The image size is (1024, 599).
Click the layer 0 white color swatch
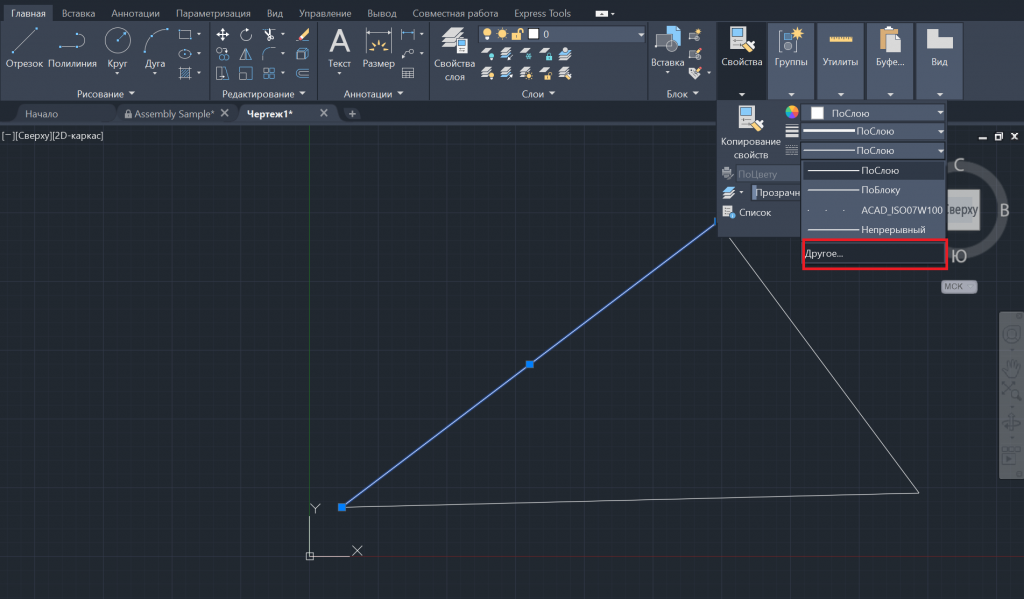[533, 34]
